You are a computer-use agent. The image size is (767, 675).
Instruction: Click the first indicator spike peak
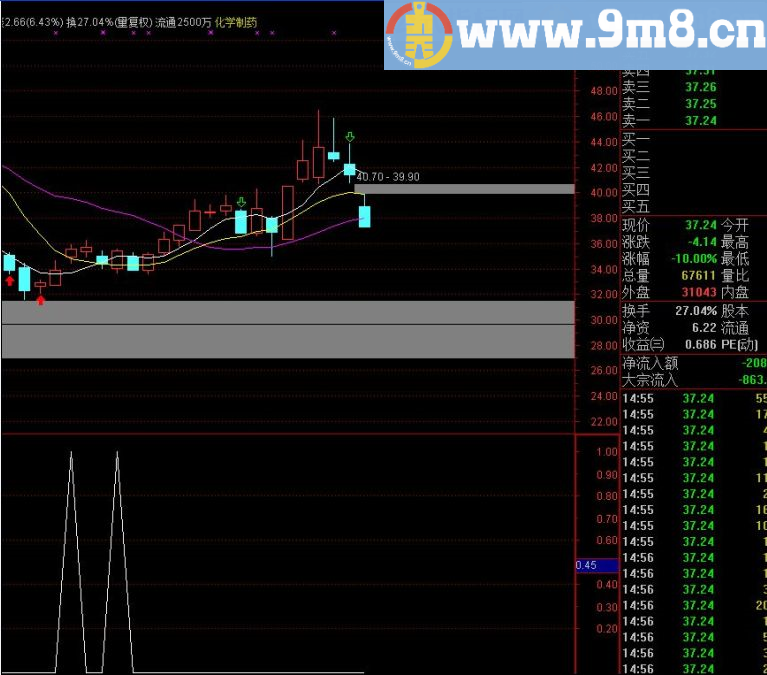coord(71,453)
